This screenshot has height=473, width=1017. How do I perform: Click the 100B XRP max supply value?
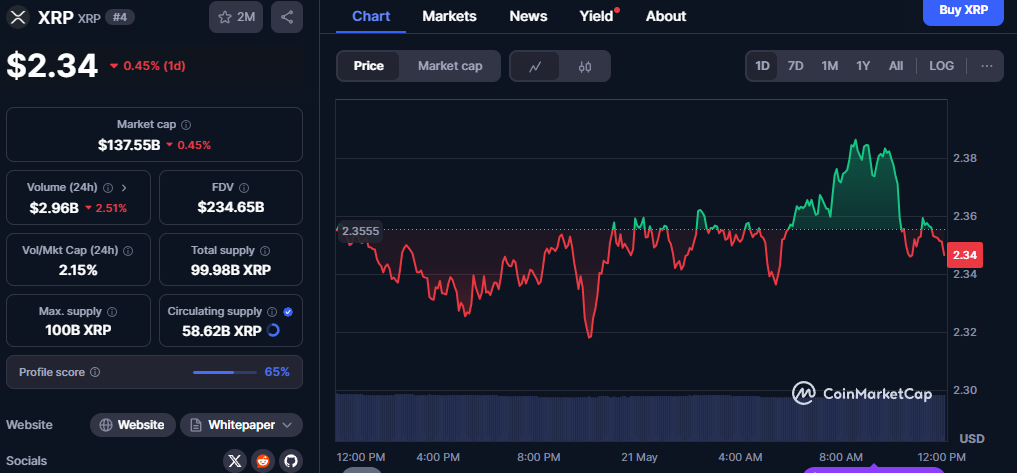click(x=78, y=330)
